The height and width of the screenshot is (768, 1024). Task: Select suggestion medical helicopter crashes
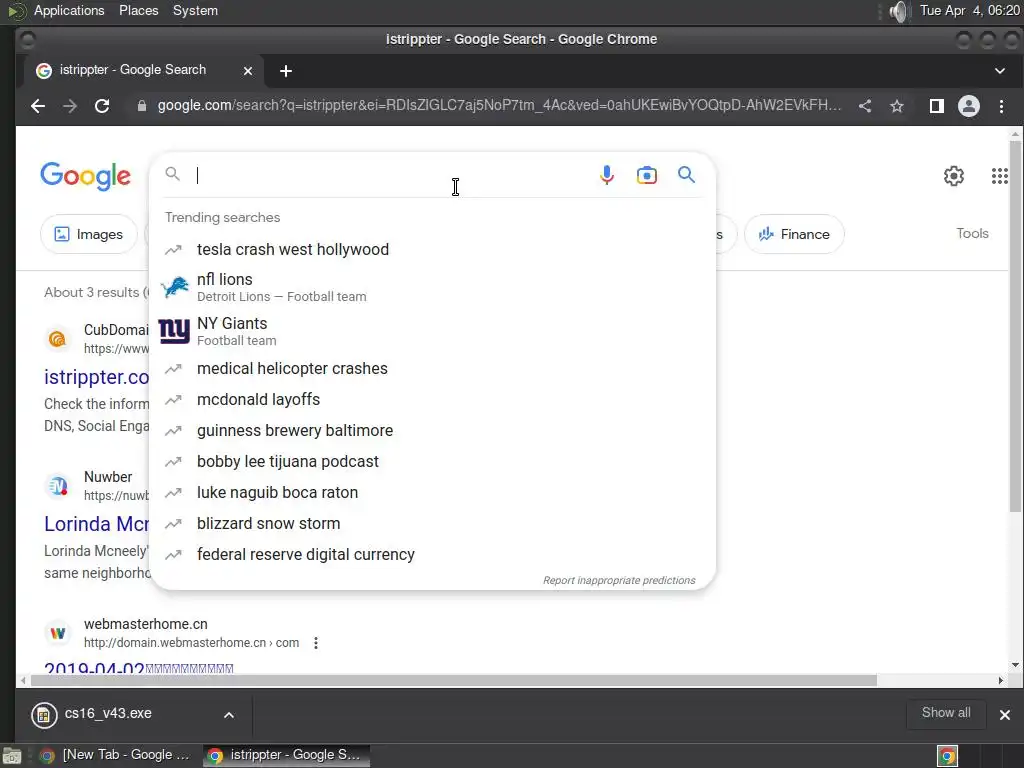(x=432, y=368)
